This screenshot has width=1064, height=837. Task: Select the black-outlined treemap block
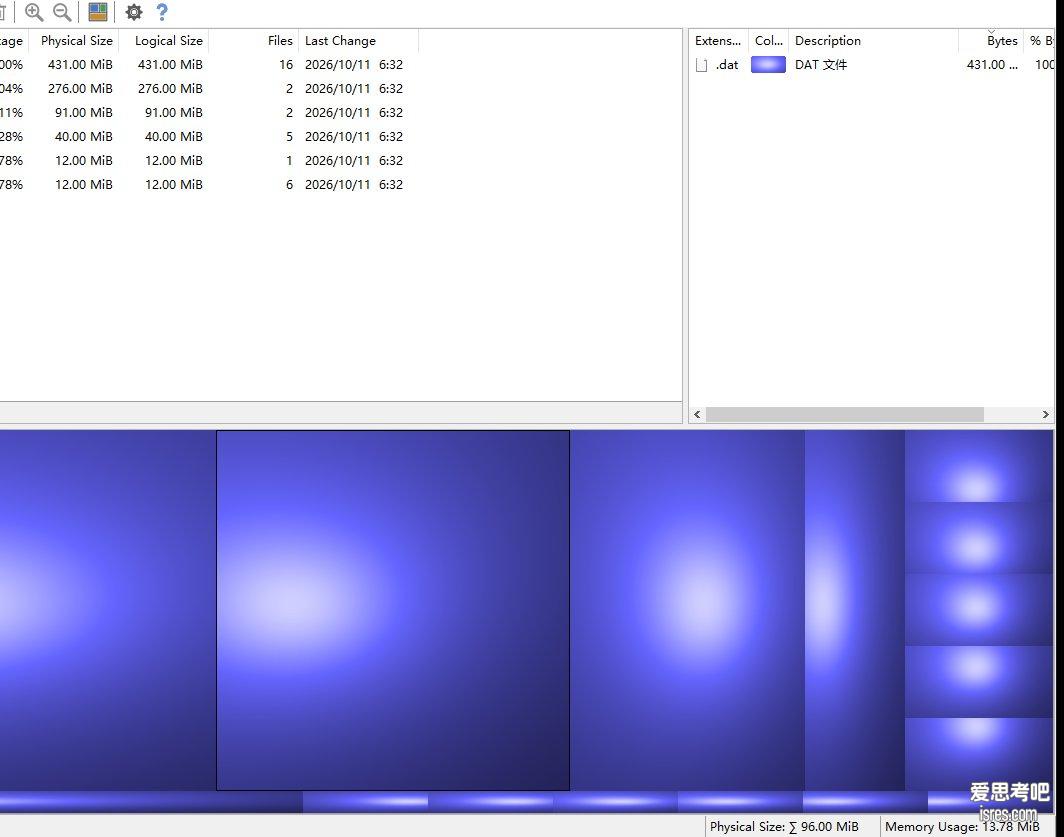pyautogui.click(x=393, y=610)
